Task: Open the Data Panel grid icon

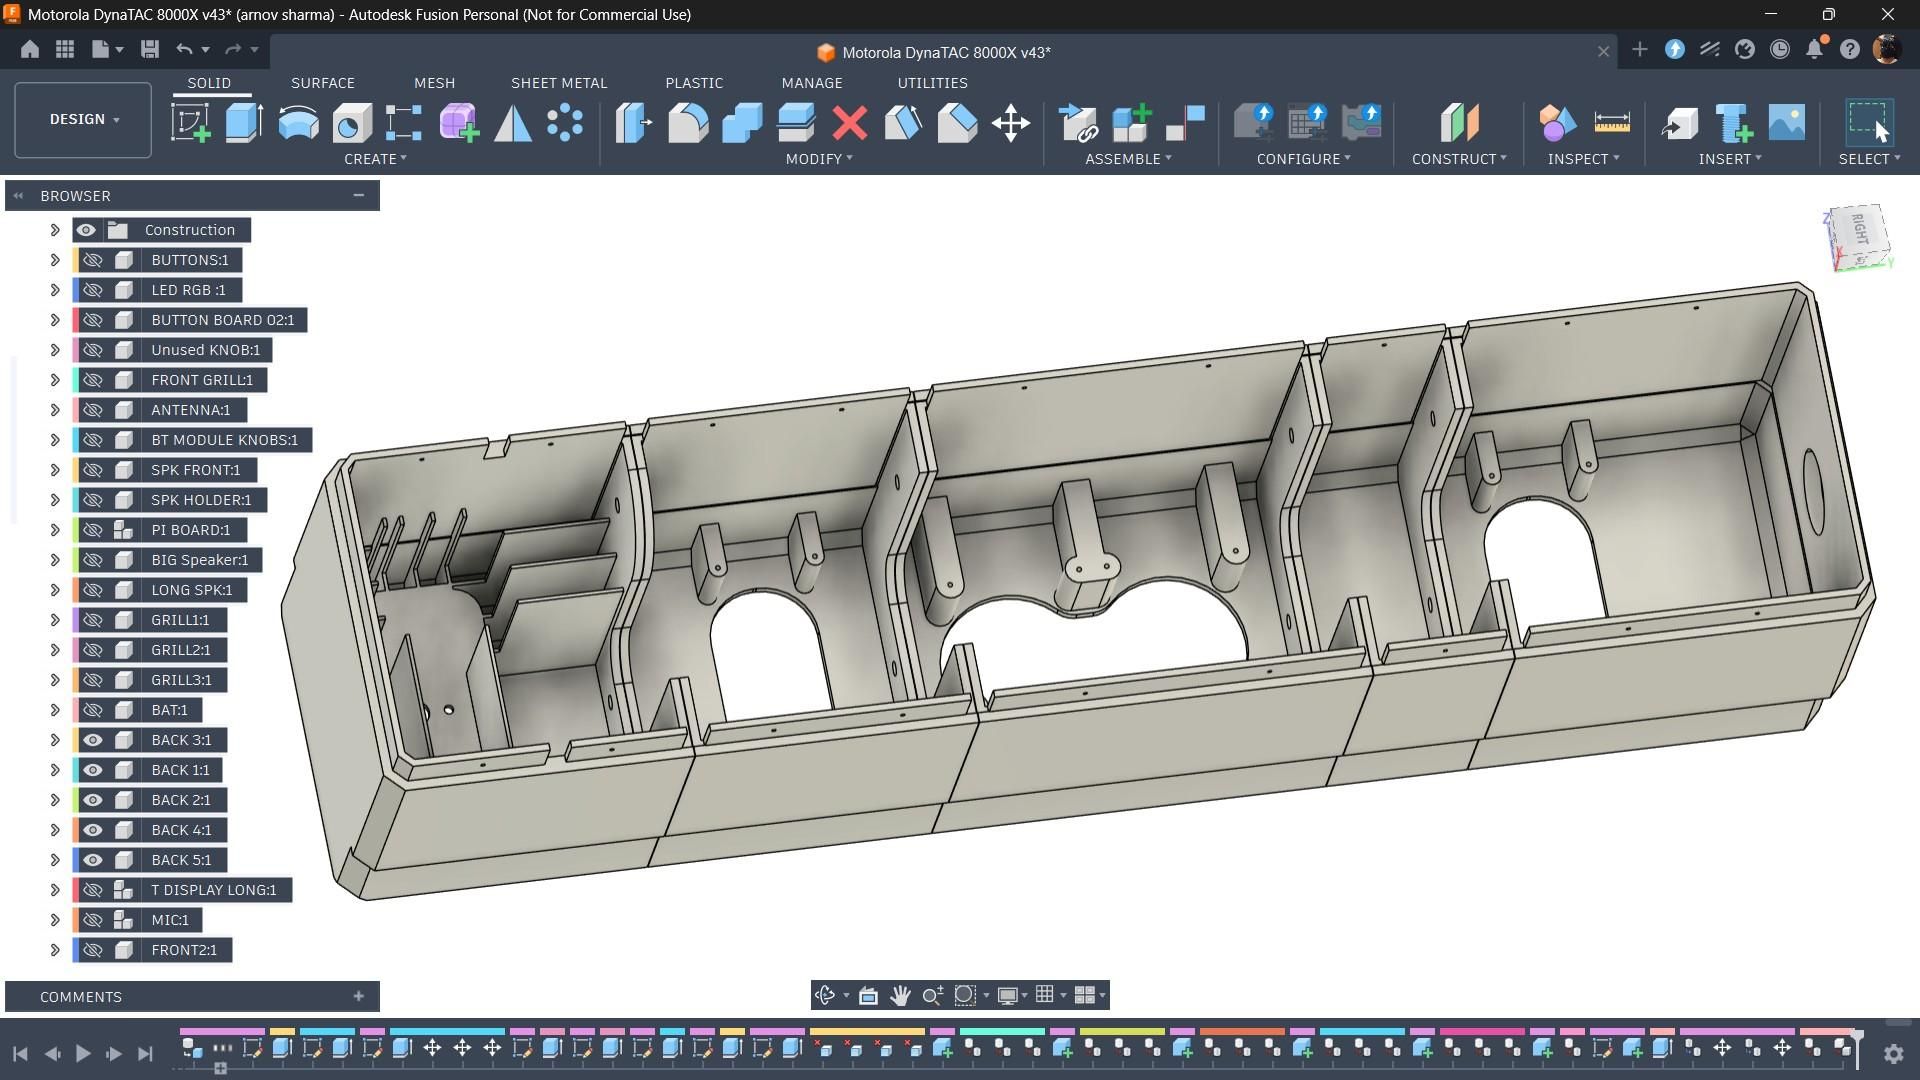Action: (65, 49)
